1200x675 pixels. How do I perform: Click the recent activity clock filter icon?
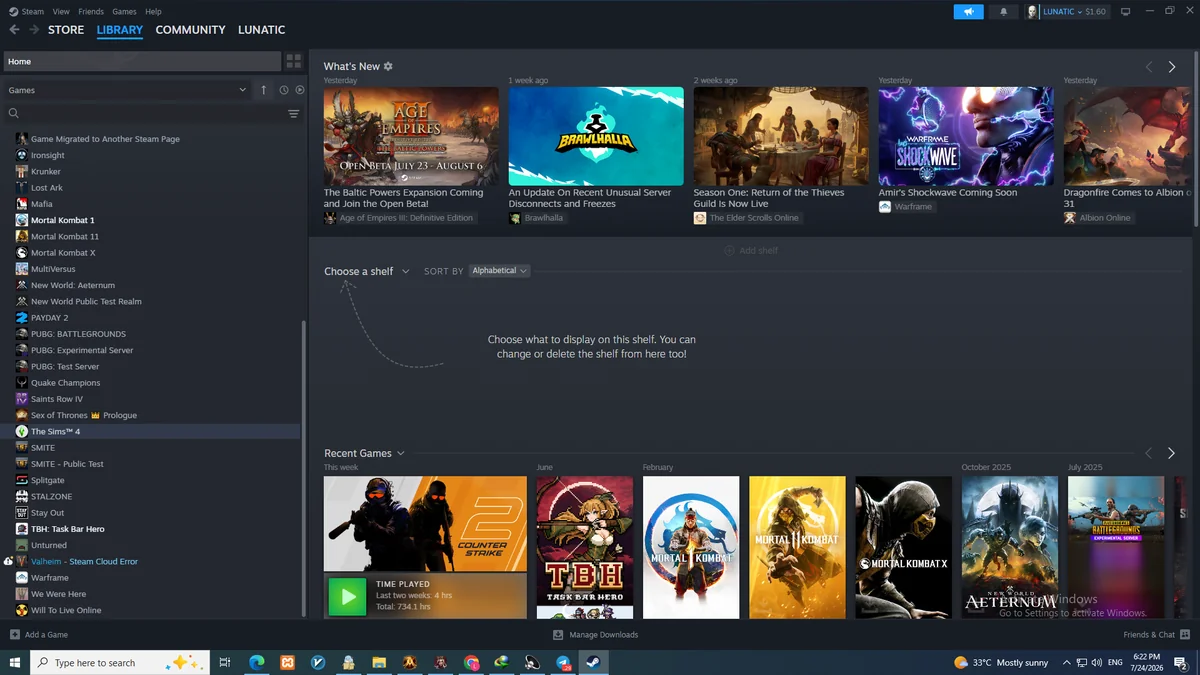pos(284,90)
